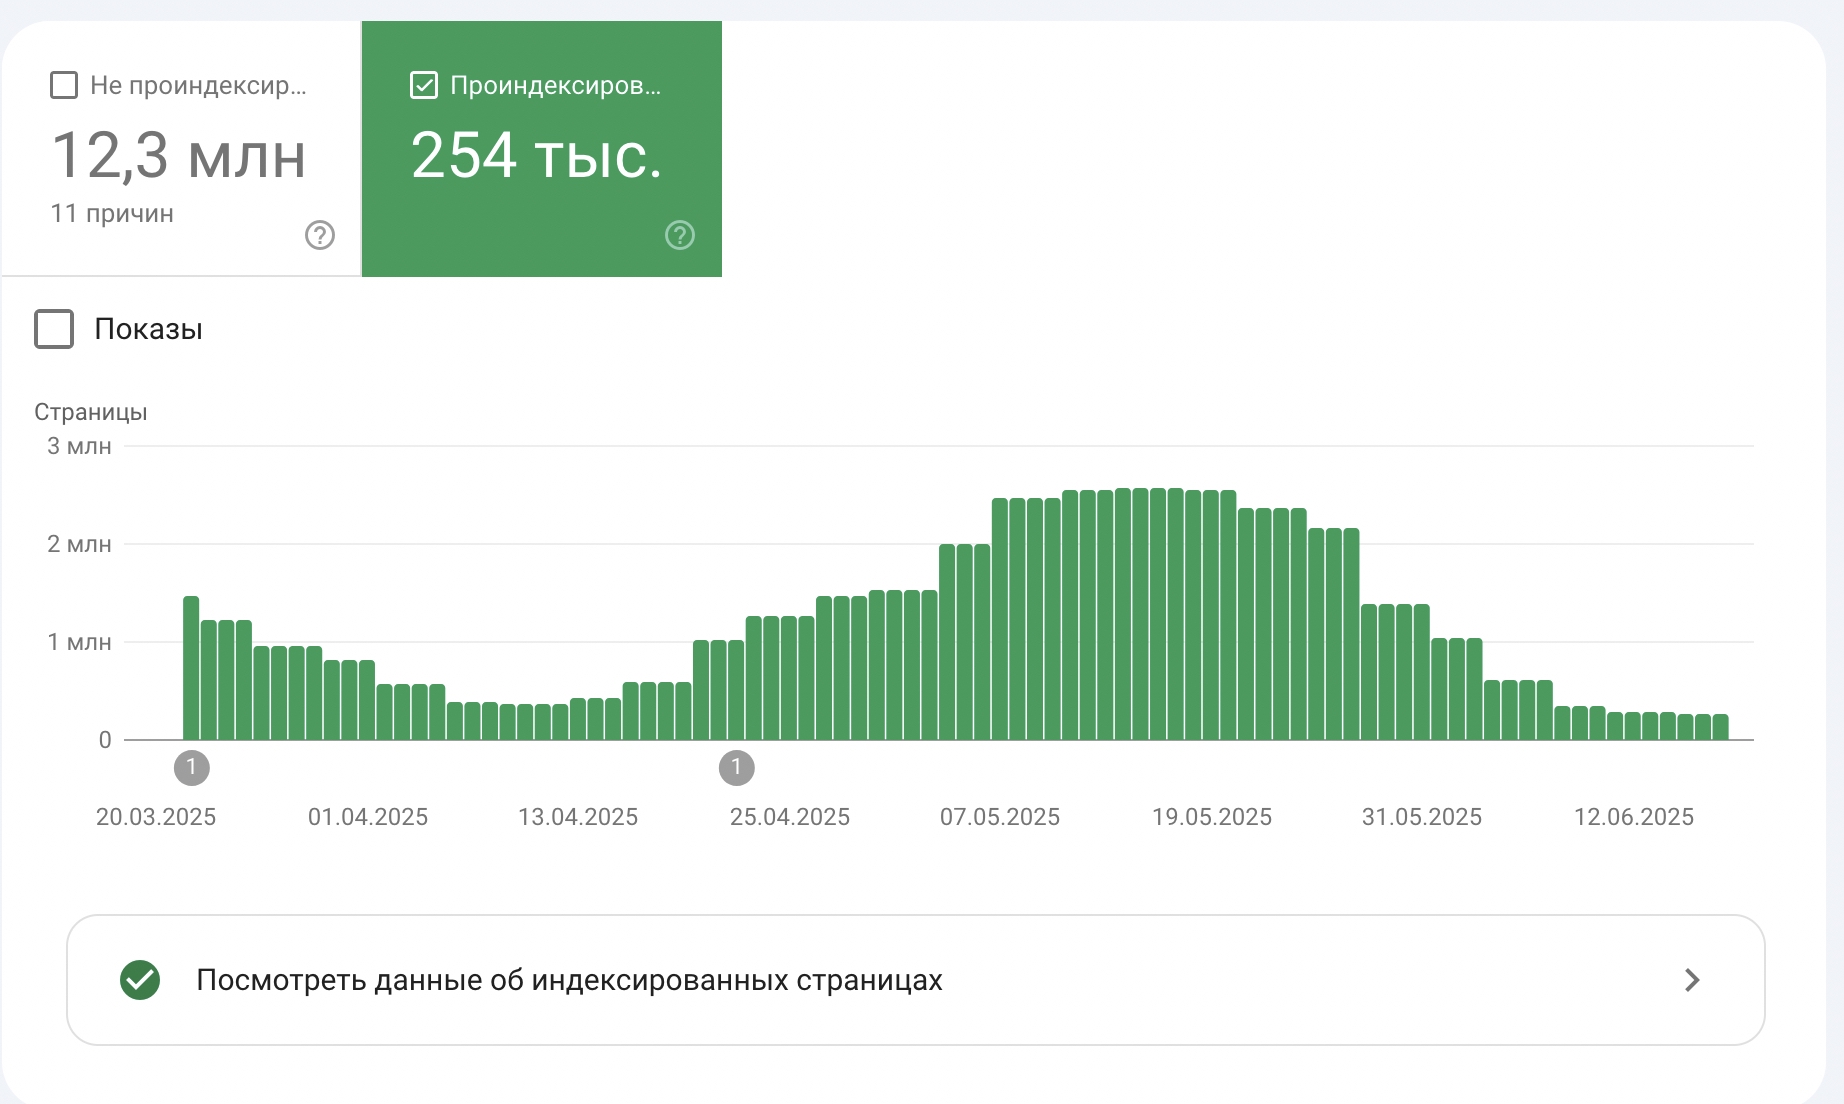Click the empty checkbox icon beside Не проиндексир...
This screenshot has height=1104, width=1844.
tap(63, 85)
